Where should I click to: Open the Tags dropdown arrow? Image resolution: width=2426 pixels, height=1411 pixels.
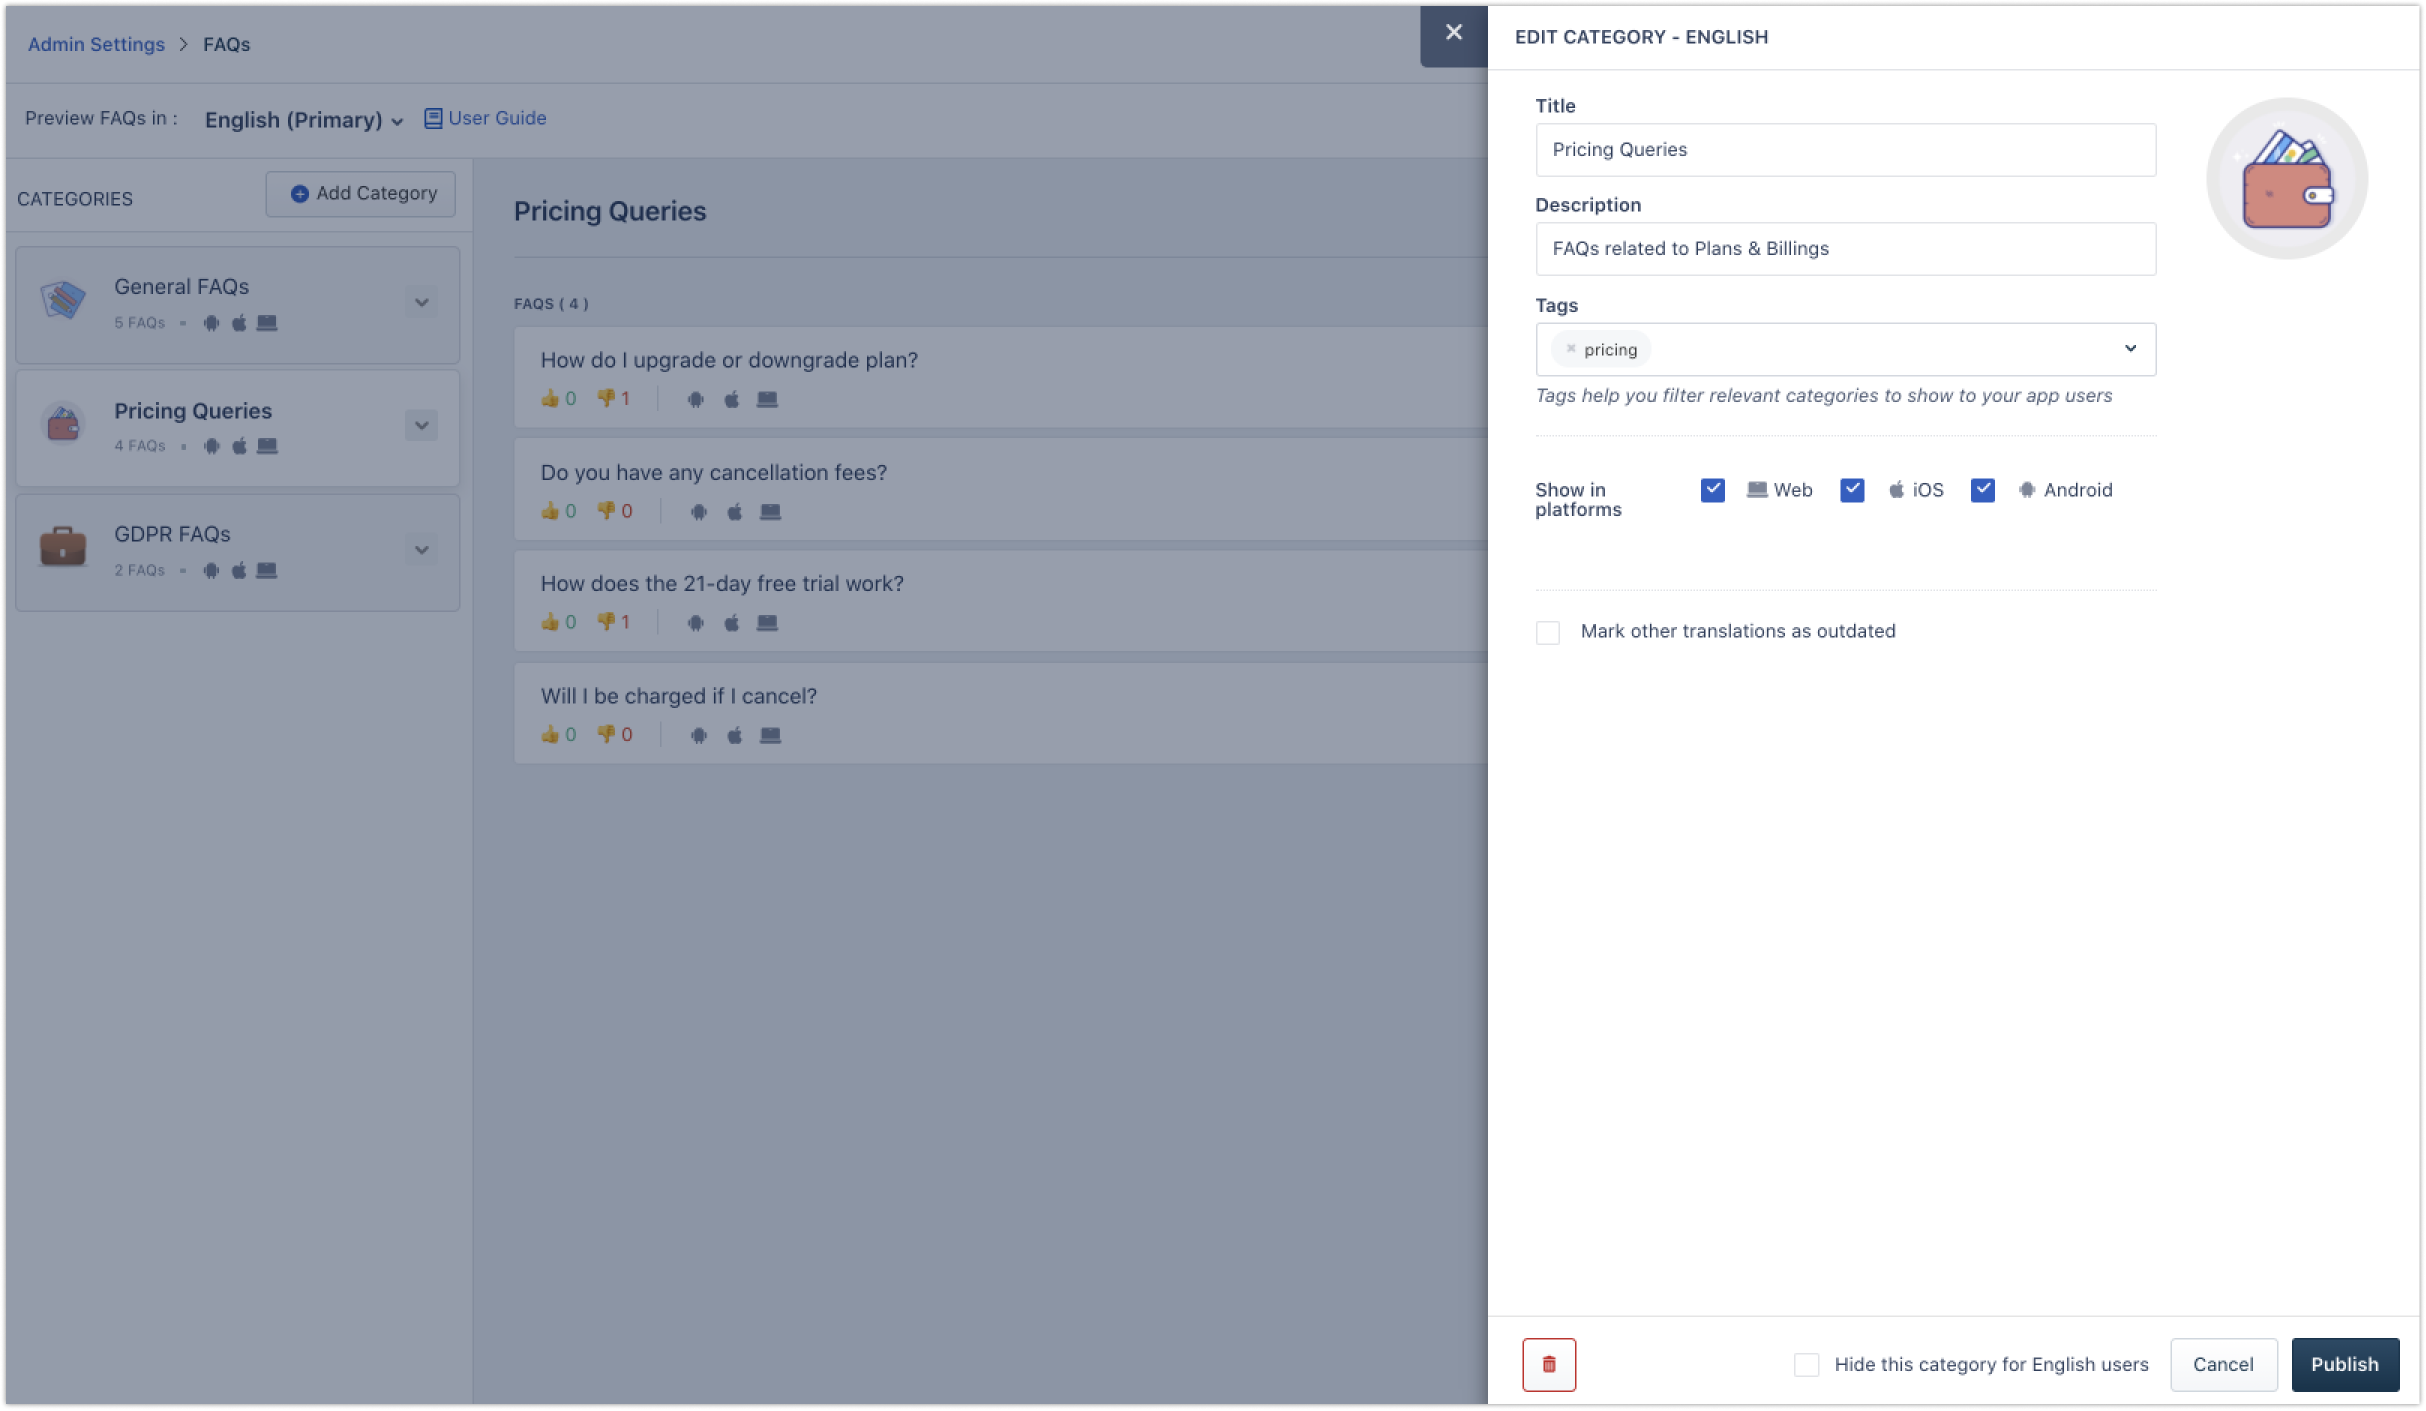(x=2130, y=349)
